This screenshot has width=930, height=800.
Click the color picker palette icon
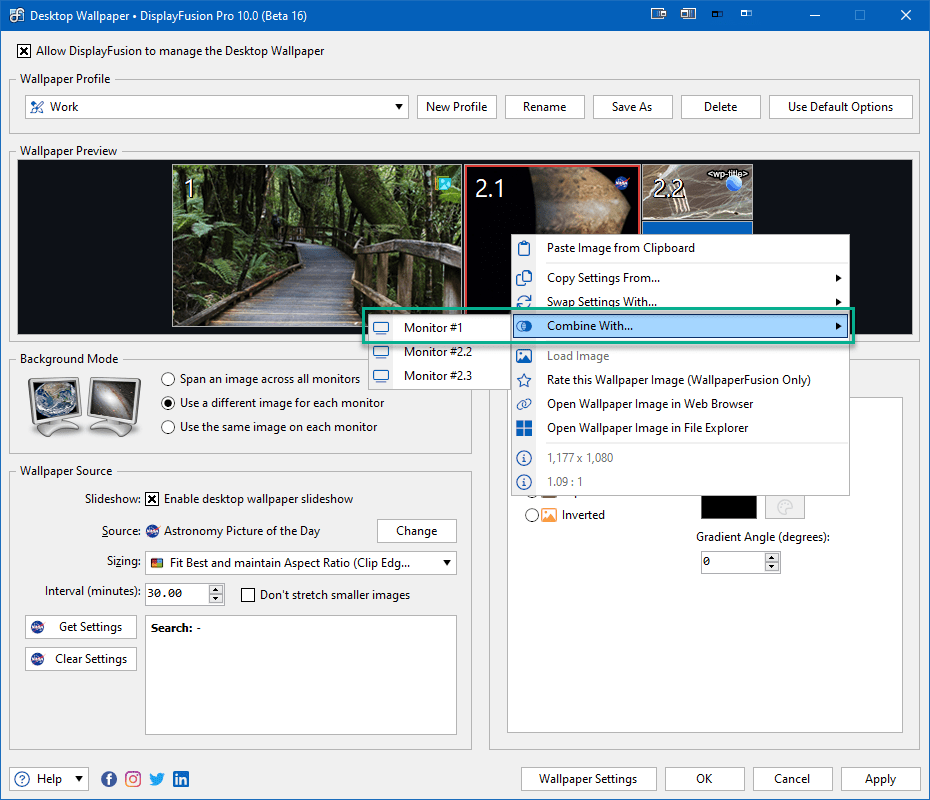click(x=785, y=507)
